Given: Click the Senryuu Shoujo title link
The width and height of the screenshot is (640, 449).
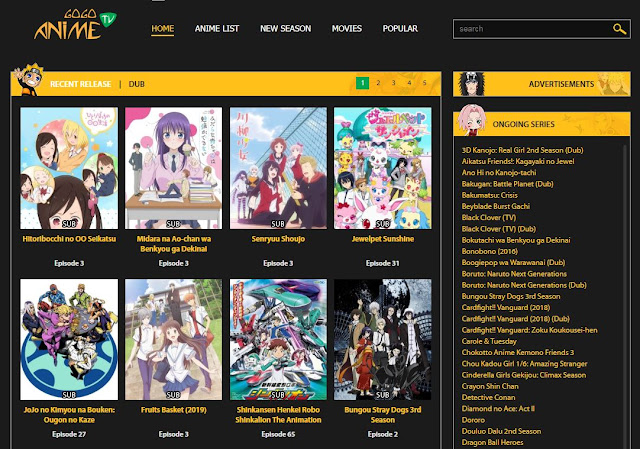Looking at the screenshot, I should pyautogui.click(x=278, y=239).
